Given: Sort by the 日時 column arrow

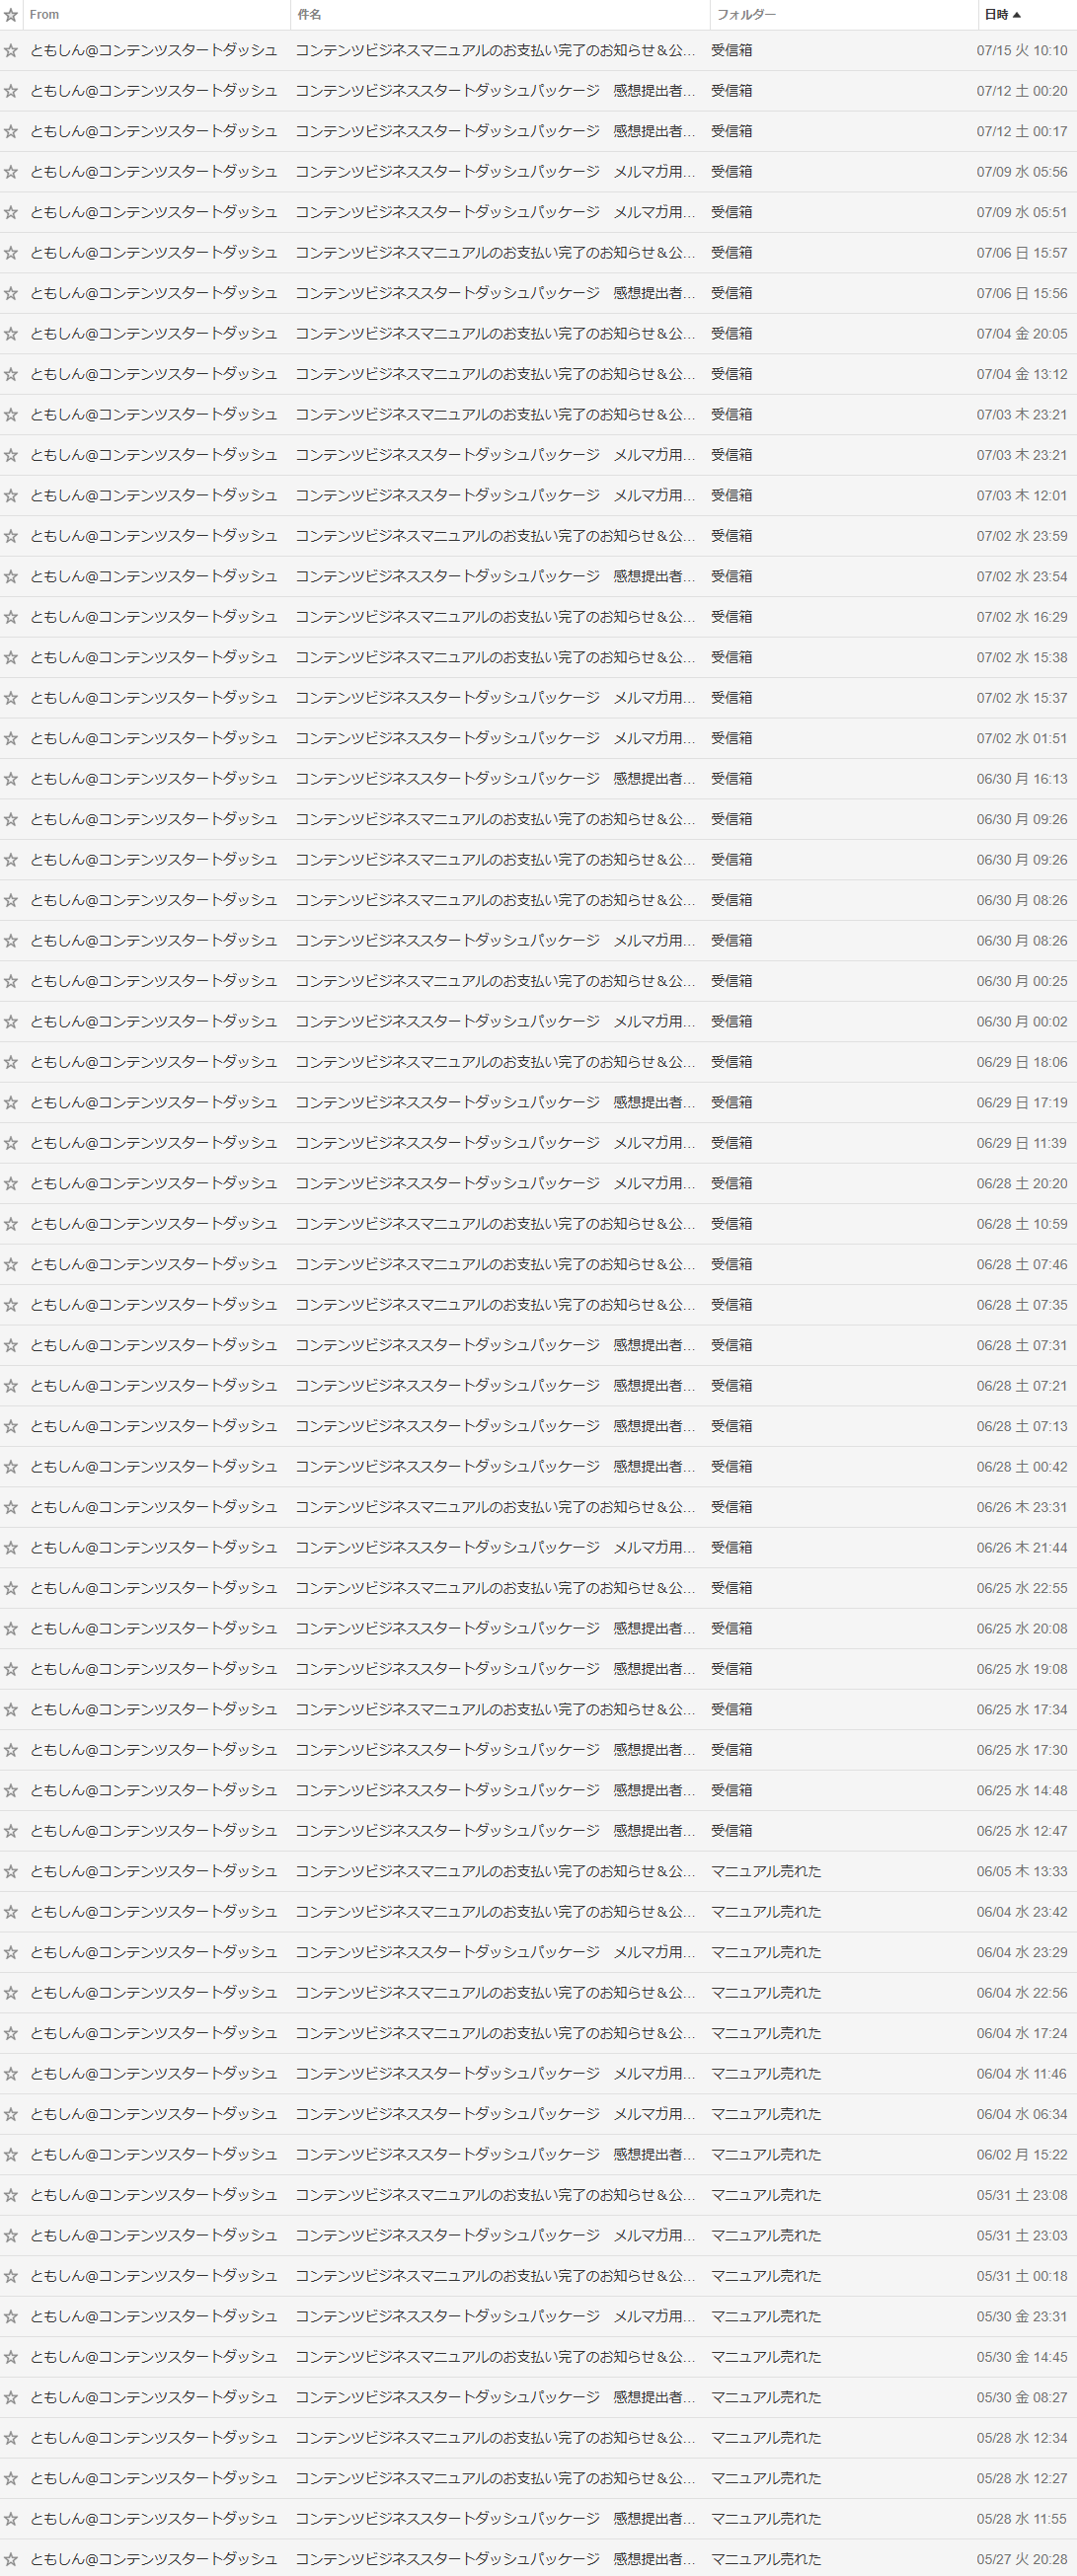Looking at the screenshot, I should coord(1017,15).
